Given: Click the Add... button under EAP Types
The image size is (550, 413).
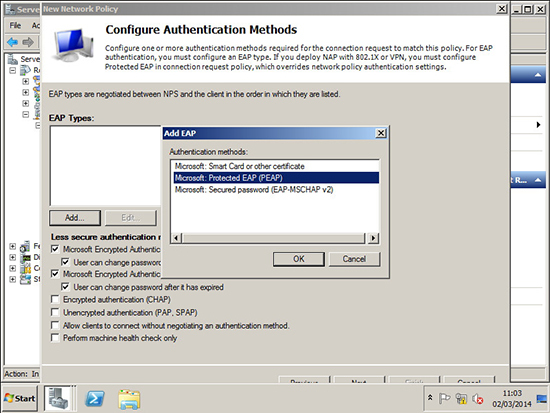Looking at the screenshot, I should (75, 218).
